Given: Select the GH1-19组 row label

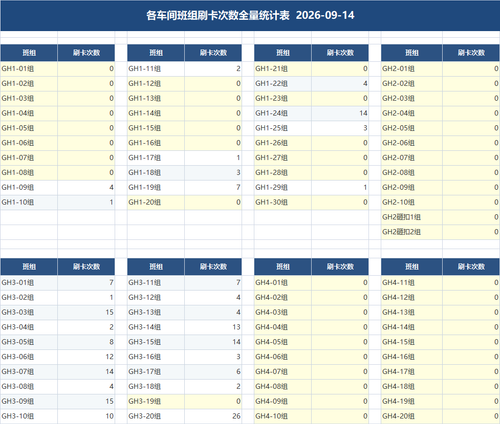Looking at the screenshot, I should [x=156, y=187].
